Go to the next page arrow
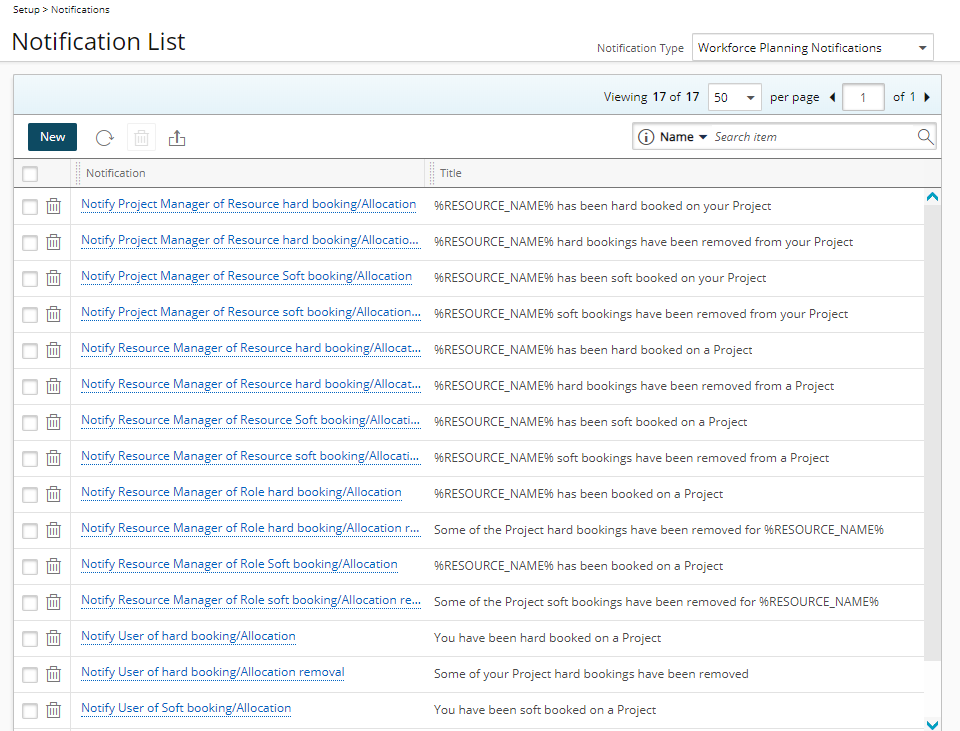The image size is (960, 731). click(x=927, y=97)
